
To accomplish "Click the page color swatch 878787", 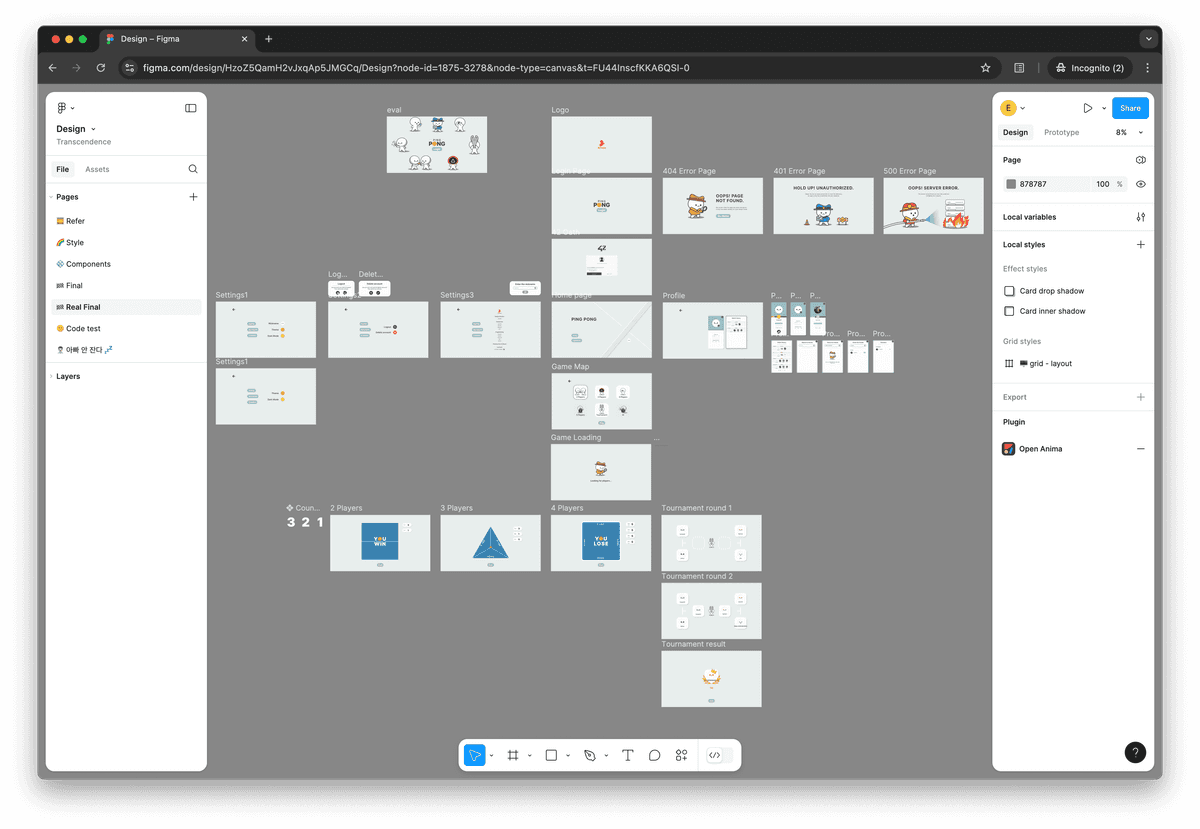I will [1011, 184].
